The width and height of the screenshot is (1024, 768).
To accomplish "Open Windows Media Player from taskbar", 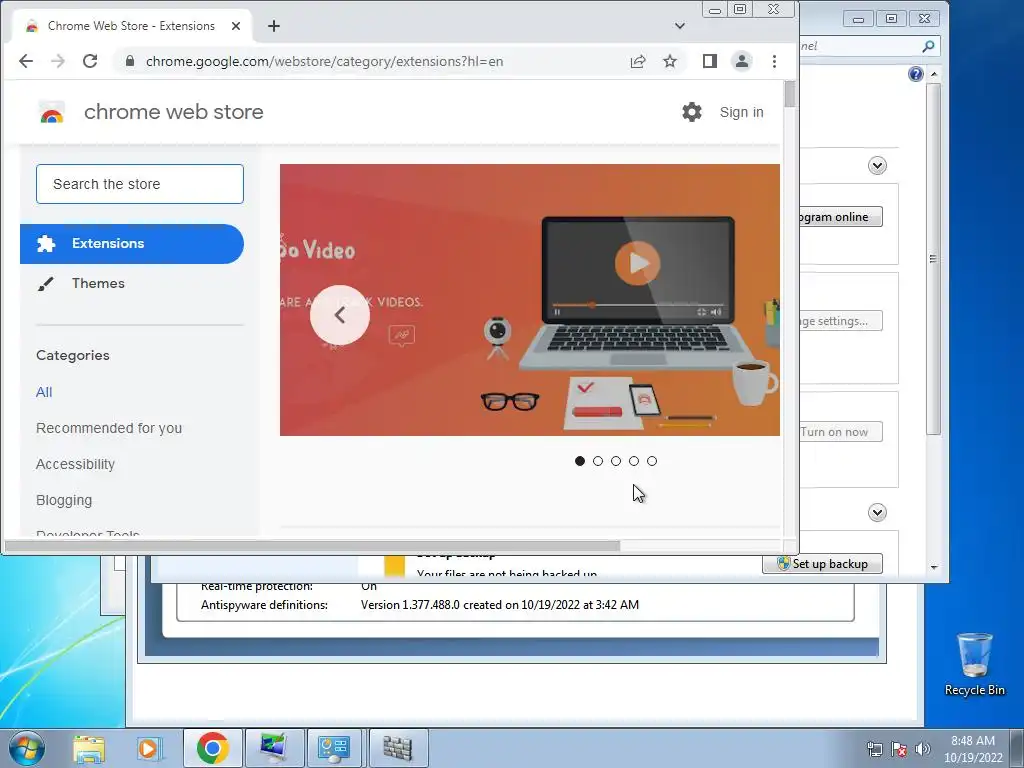I will point(149,748).
